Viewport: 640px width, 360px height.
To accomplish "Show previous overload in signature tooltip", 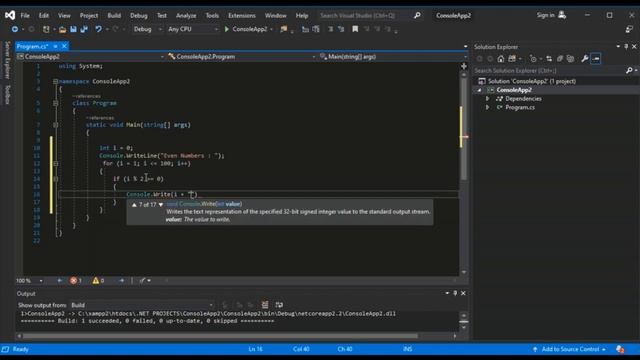I will (134, 204).
